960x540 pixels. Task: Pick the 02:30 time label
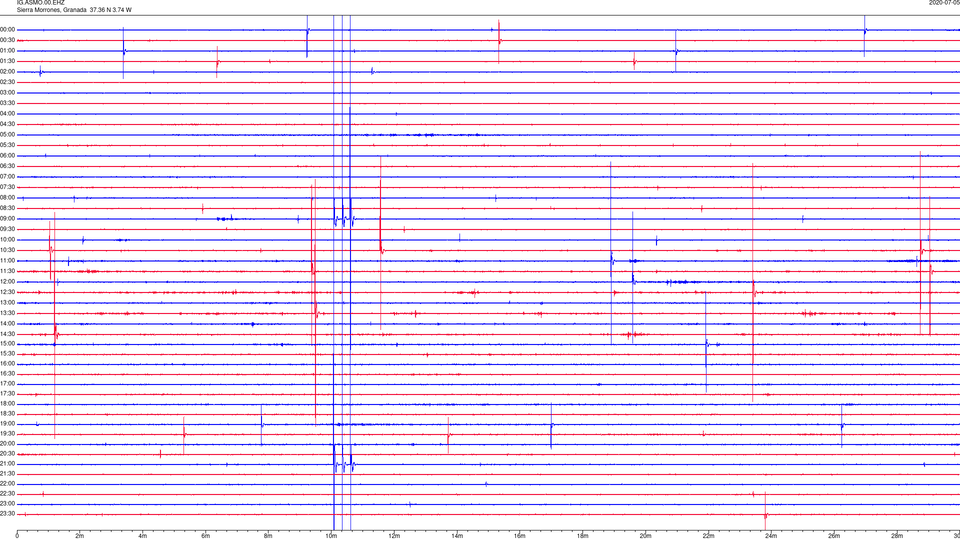tap(8, 82)
